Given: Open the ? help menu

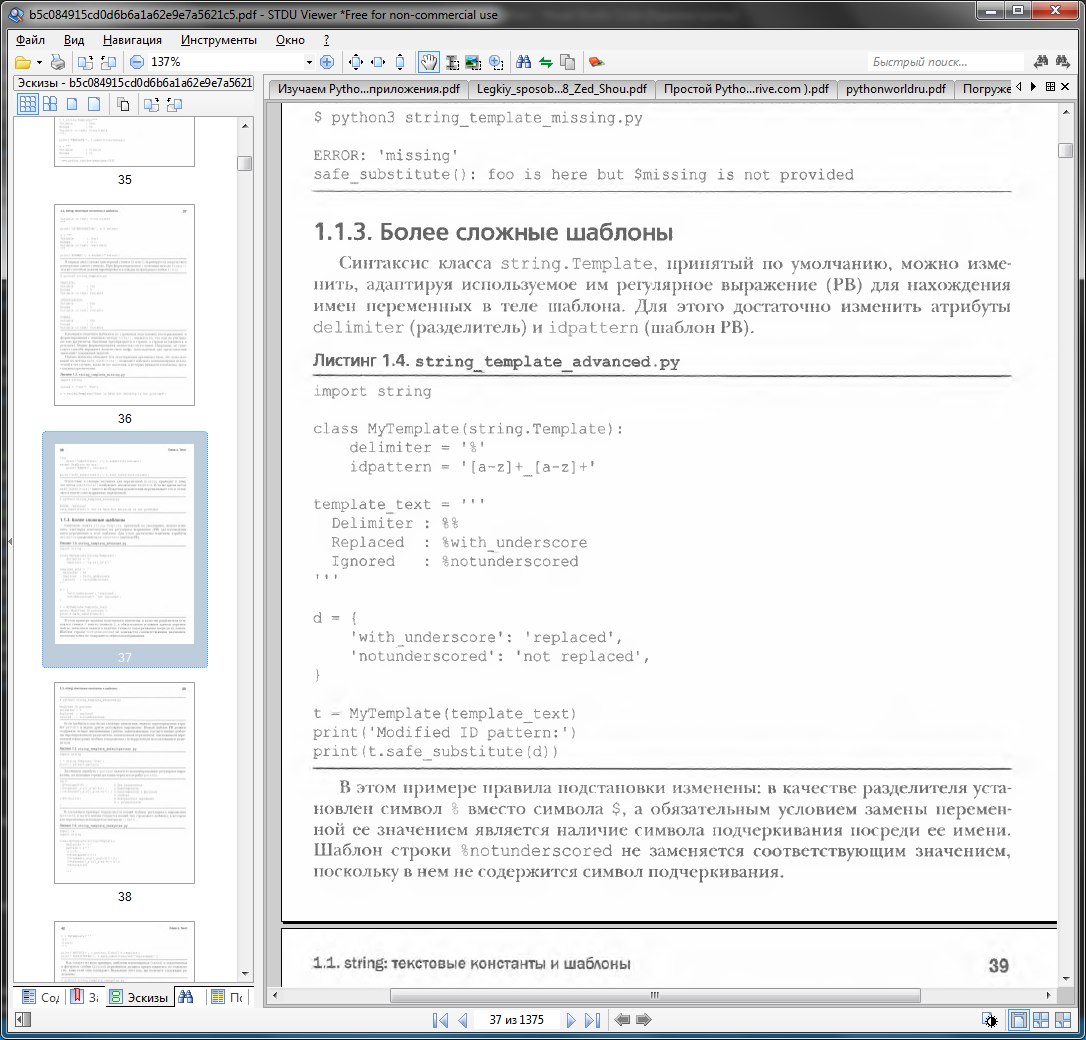Looking at the screenshot, I should click(327, 40).
